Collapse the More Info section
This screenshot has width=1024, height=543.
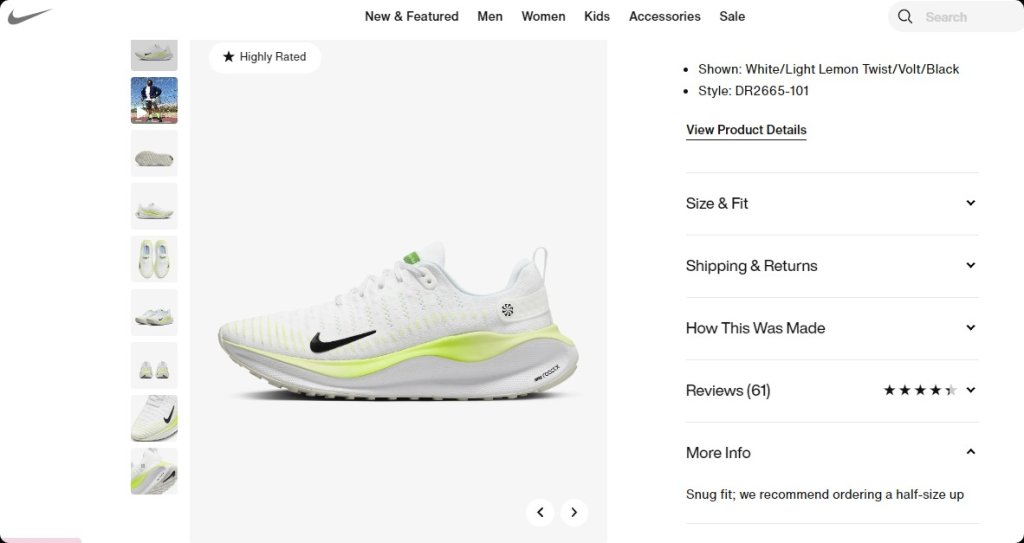[x=832, y=452]
